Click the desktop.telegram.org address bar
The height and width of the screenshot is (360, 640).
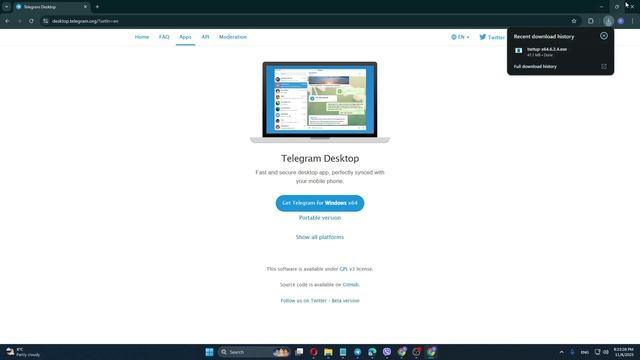tap(306, 21)
